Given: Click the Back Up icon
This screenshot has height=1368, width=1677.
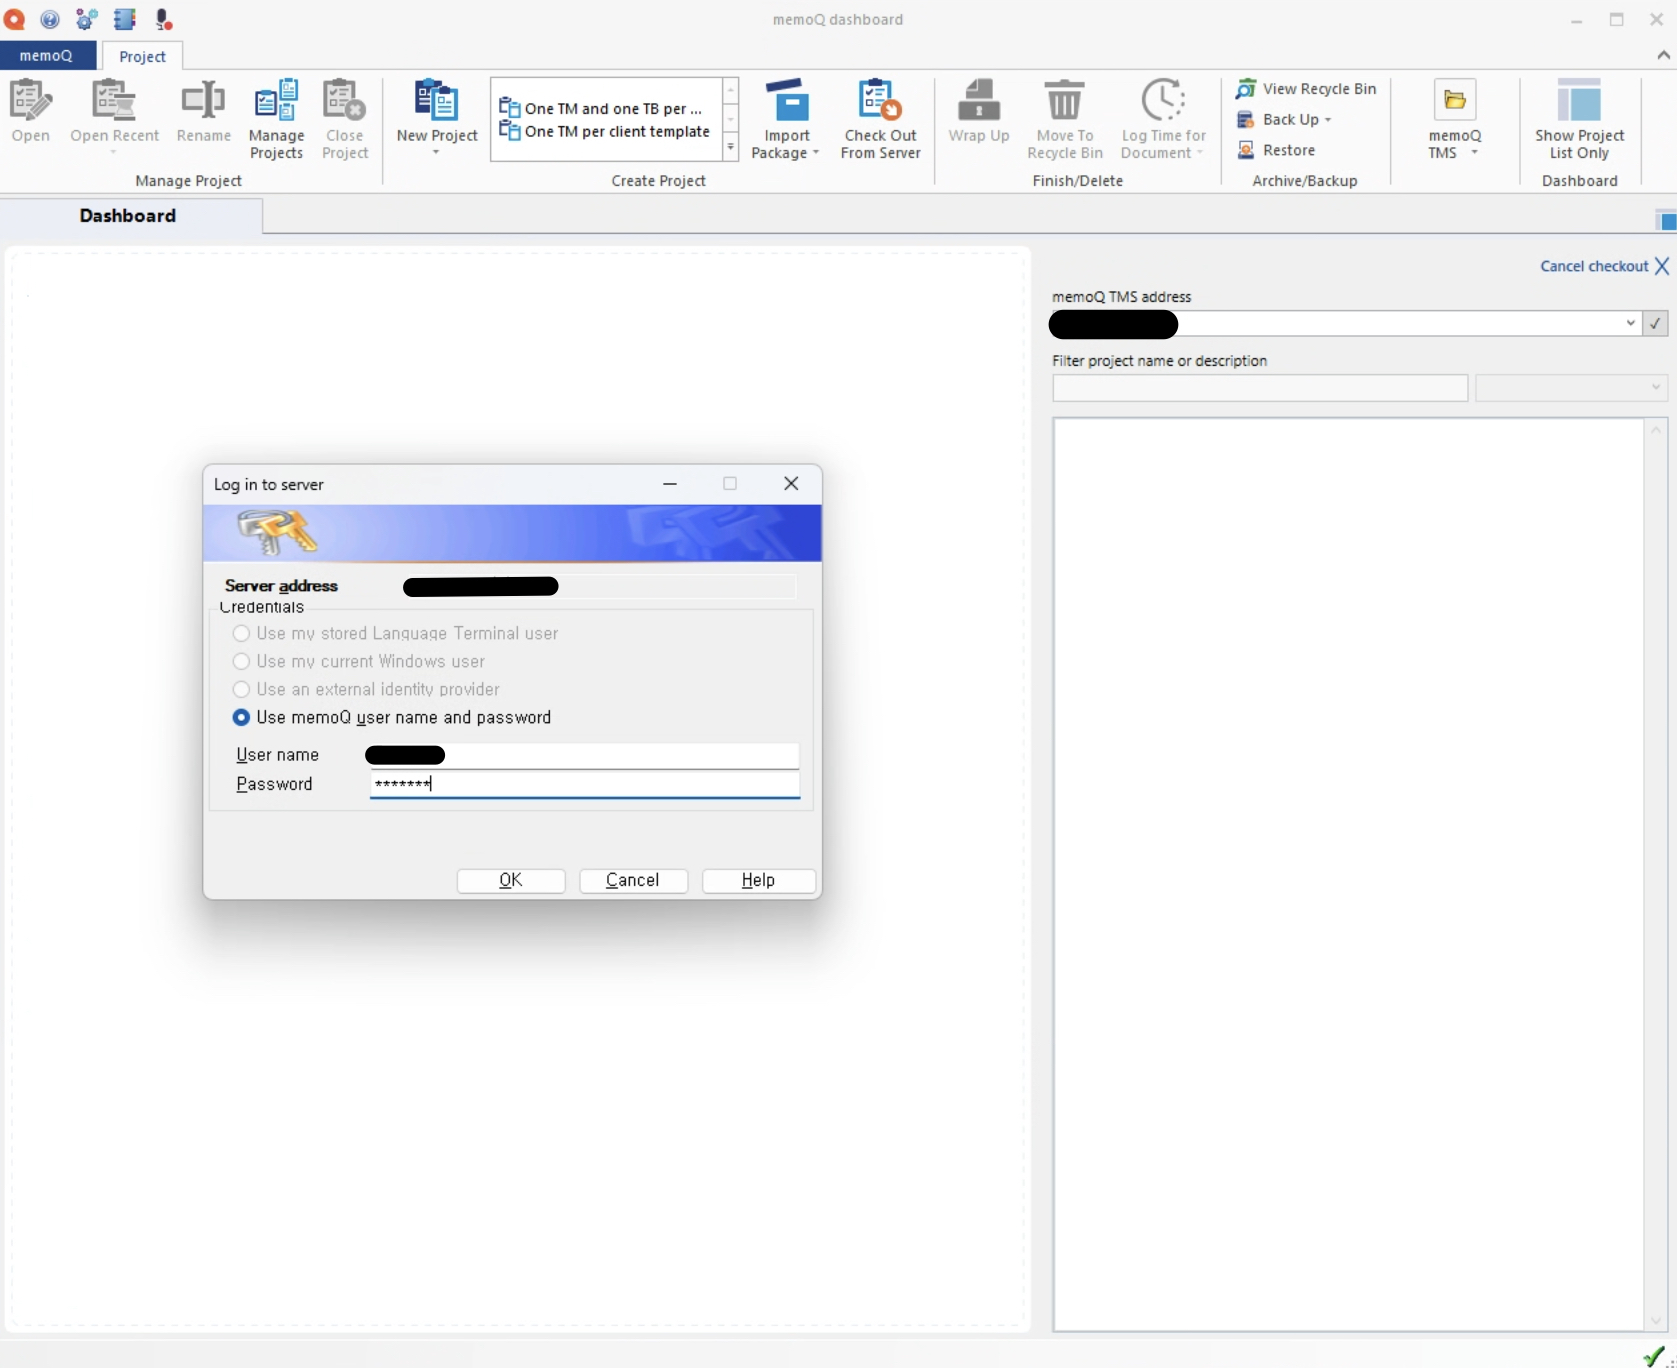Looking at the screenshot, I should (x=1246, y=120).
